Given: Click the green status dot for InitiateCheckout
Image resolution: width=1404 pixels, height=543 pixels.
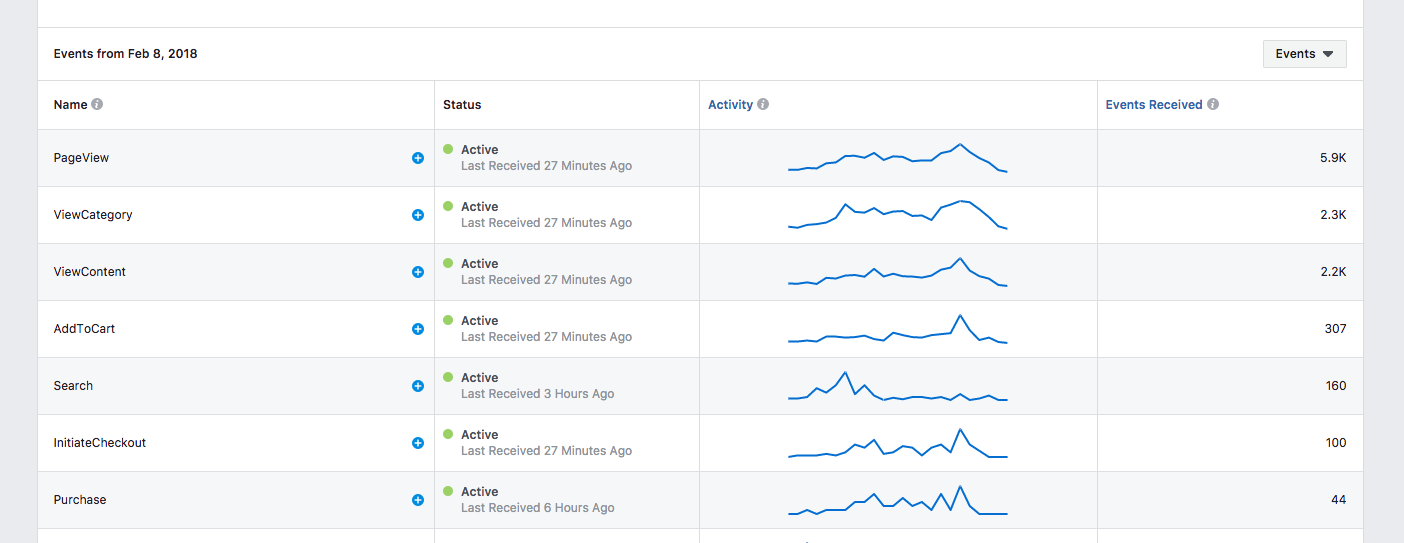Looking at the screenshot, I should click(448, 434).
